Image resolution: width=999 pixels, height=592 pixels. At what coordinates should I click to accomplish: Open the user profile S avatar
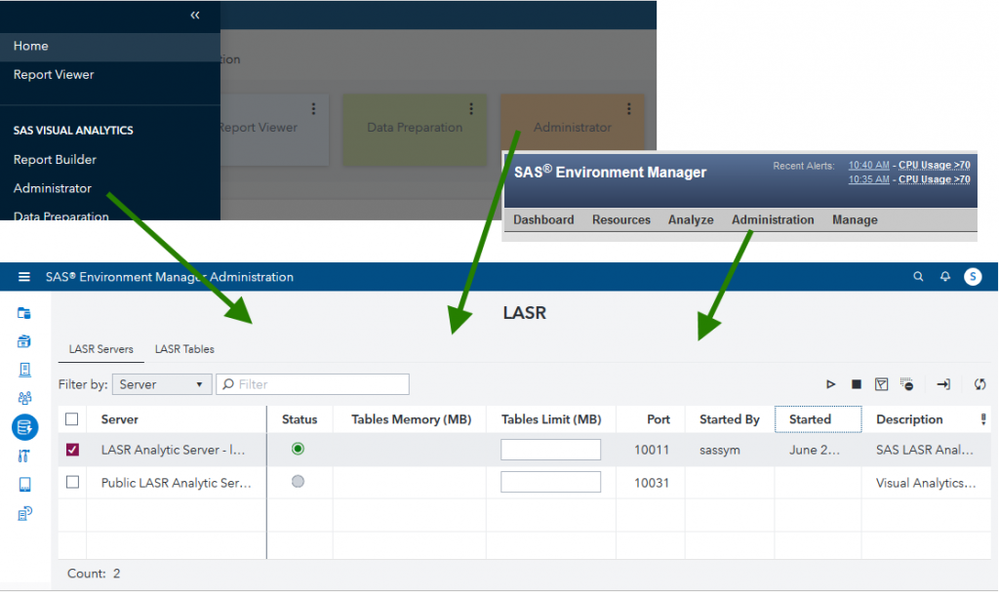coord(973,277)
